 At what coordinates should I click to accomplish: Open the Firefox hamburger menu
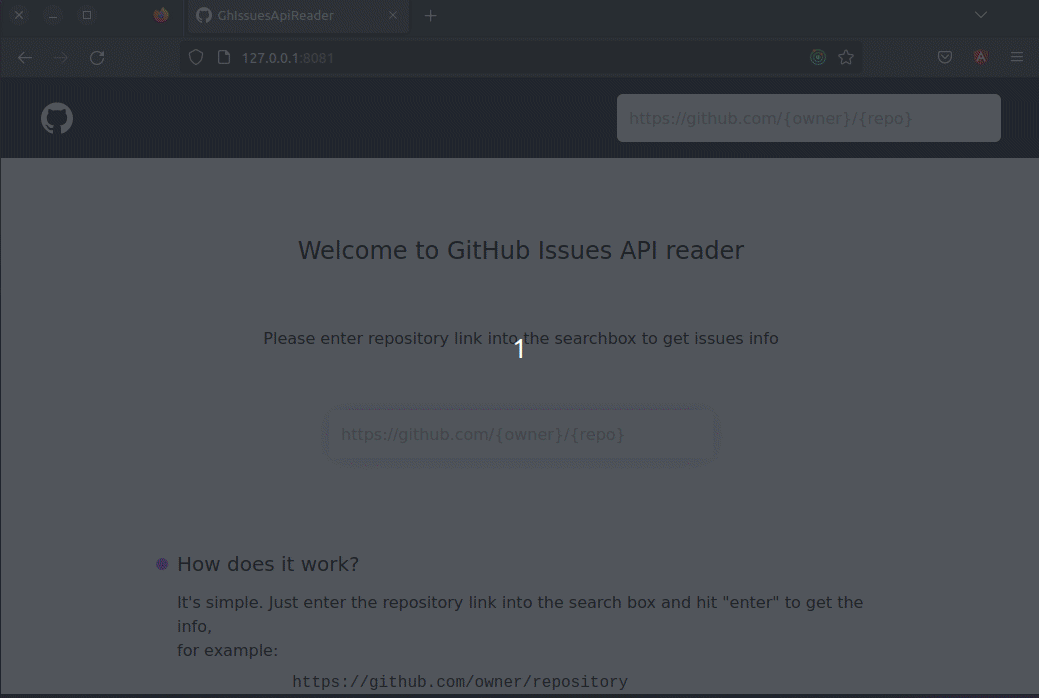click(x=1016, y=57)
